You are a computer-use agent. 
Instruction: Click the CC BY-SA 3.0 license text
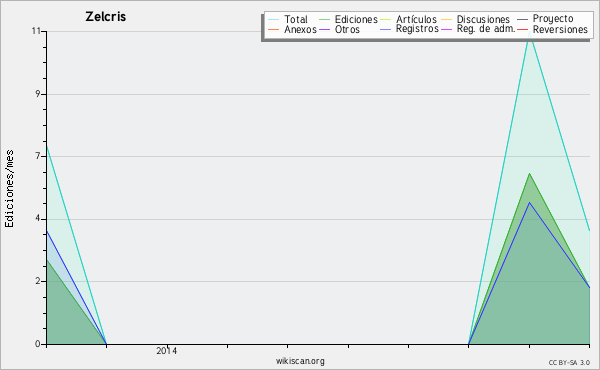tap(569, 363)
